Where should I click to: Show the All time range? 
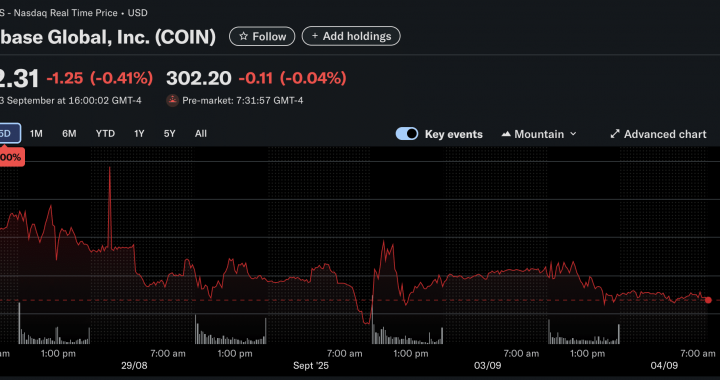pyautogui.click(x=201, y=134)
